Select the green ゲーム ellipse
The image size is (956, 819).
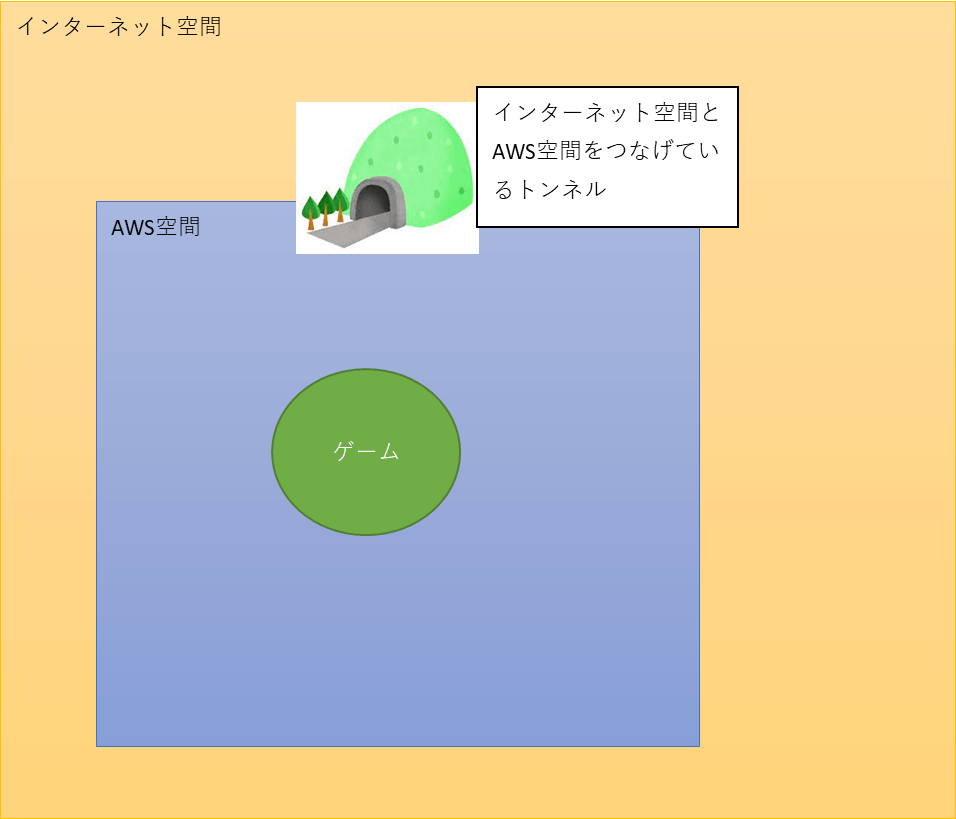click(366, 452)
